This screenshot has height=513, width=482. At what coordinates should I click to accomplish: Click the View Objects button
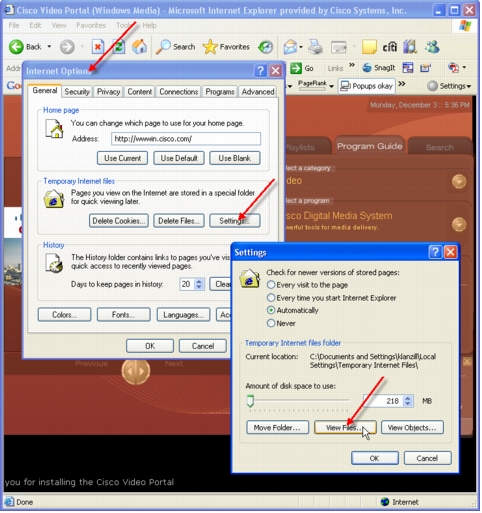point(412,428)
